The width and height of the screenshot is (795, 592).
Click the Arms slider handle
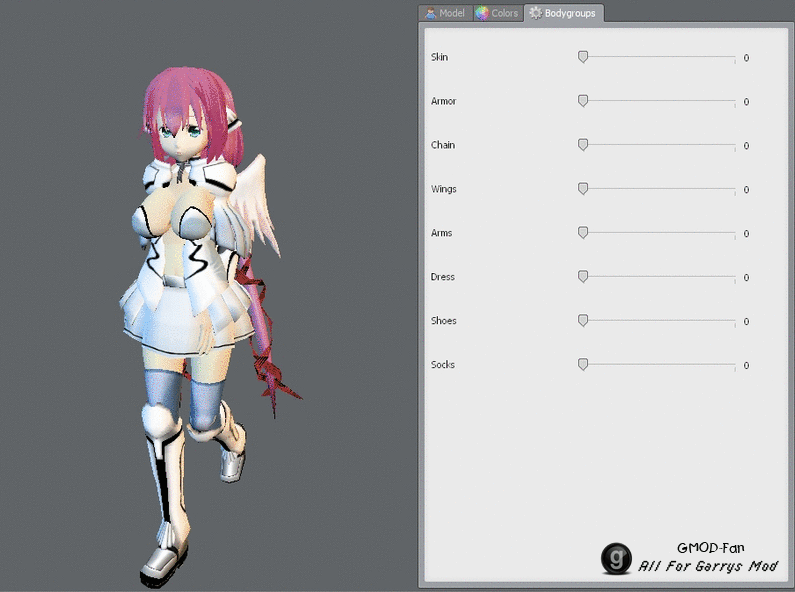583,233
